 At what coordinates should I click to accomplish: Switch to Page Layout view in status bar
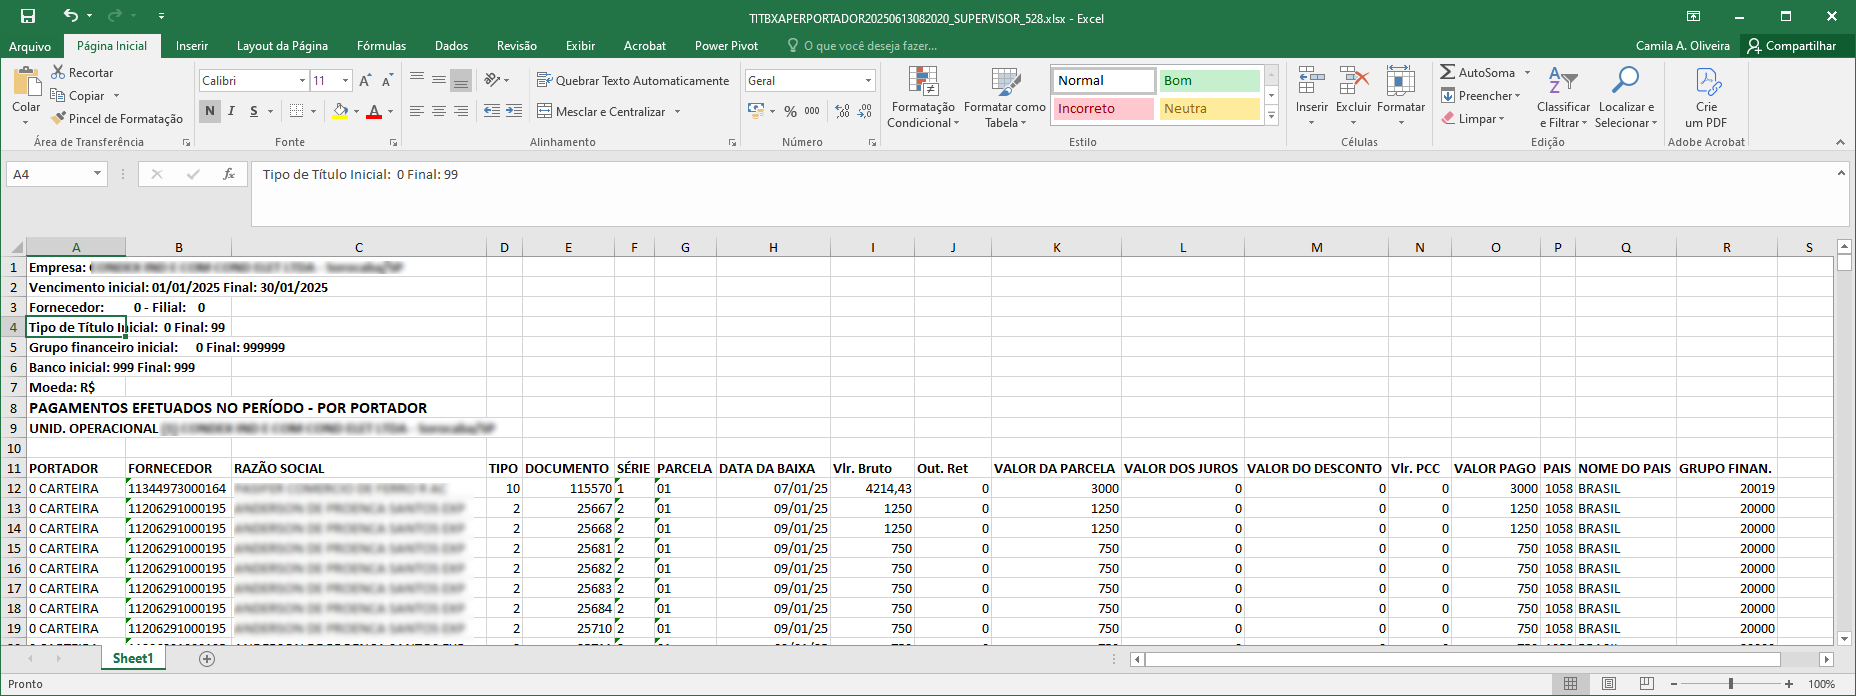point(1608,684)
